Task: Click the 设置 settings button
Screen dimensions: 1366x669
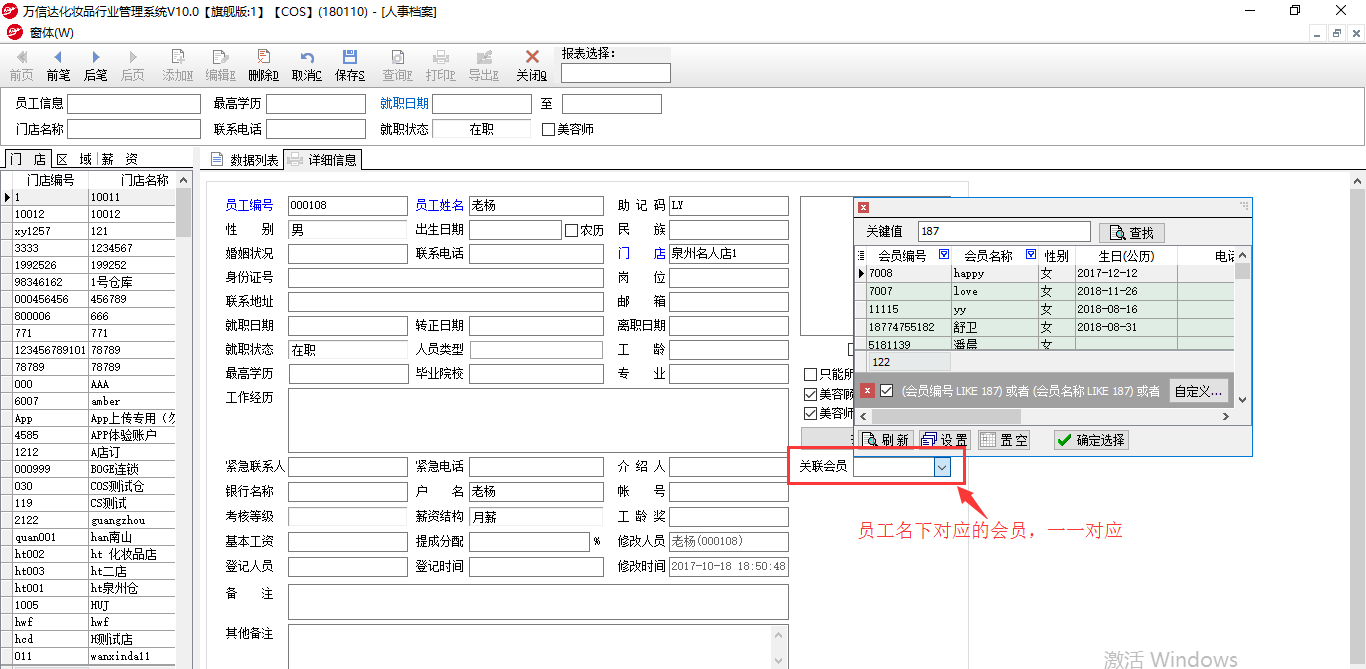Action: point(944,440)
